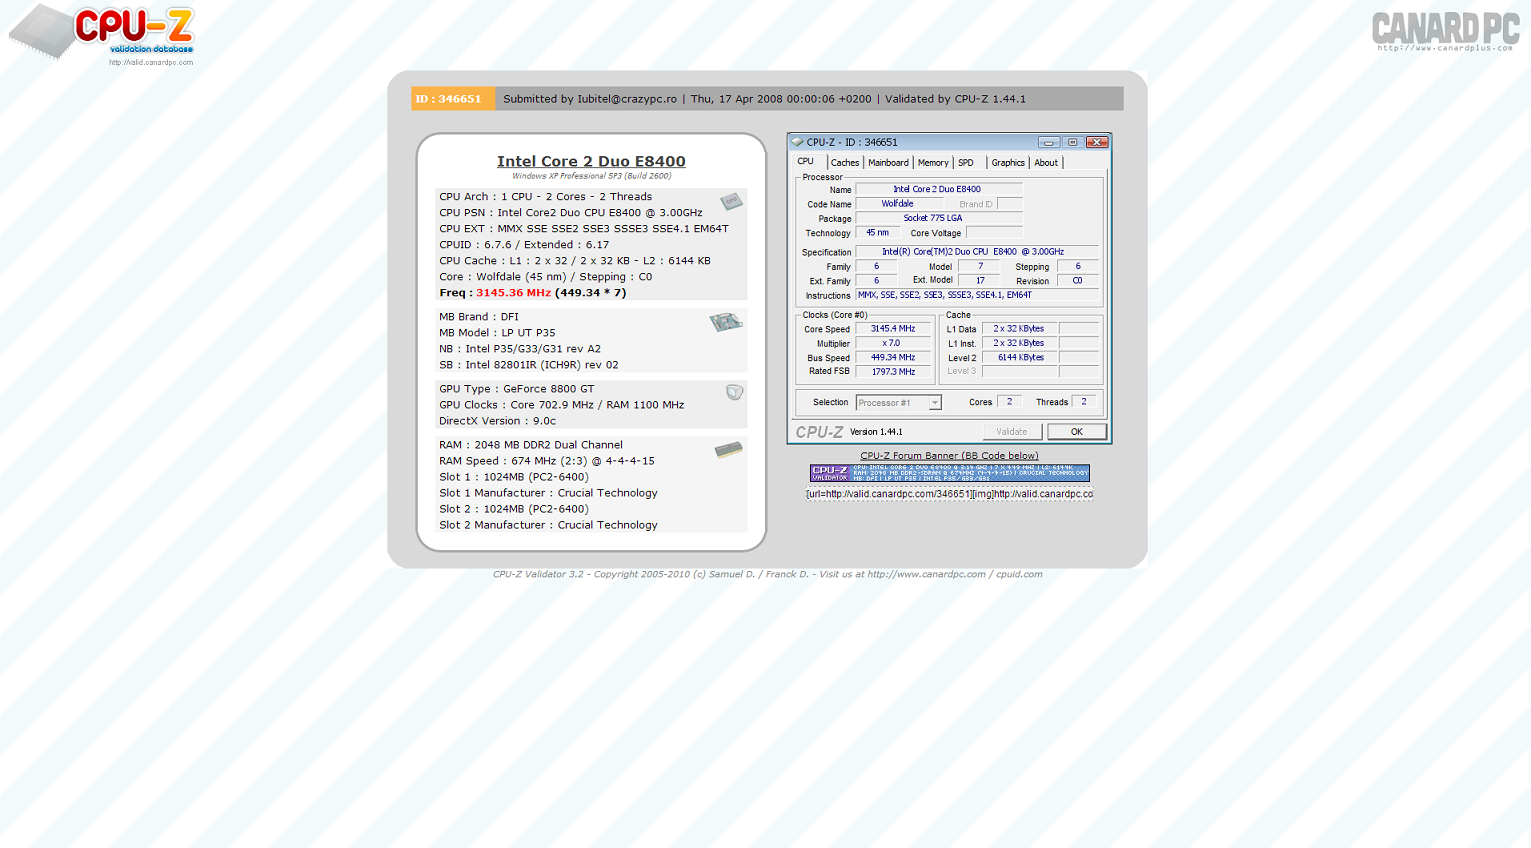Click the CPU-Z Validator 3.2 copyright footer
Screen dimensions: 1531x848
(767, 574)
